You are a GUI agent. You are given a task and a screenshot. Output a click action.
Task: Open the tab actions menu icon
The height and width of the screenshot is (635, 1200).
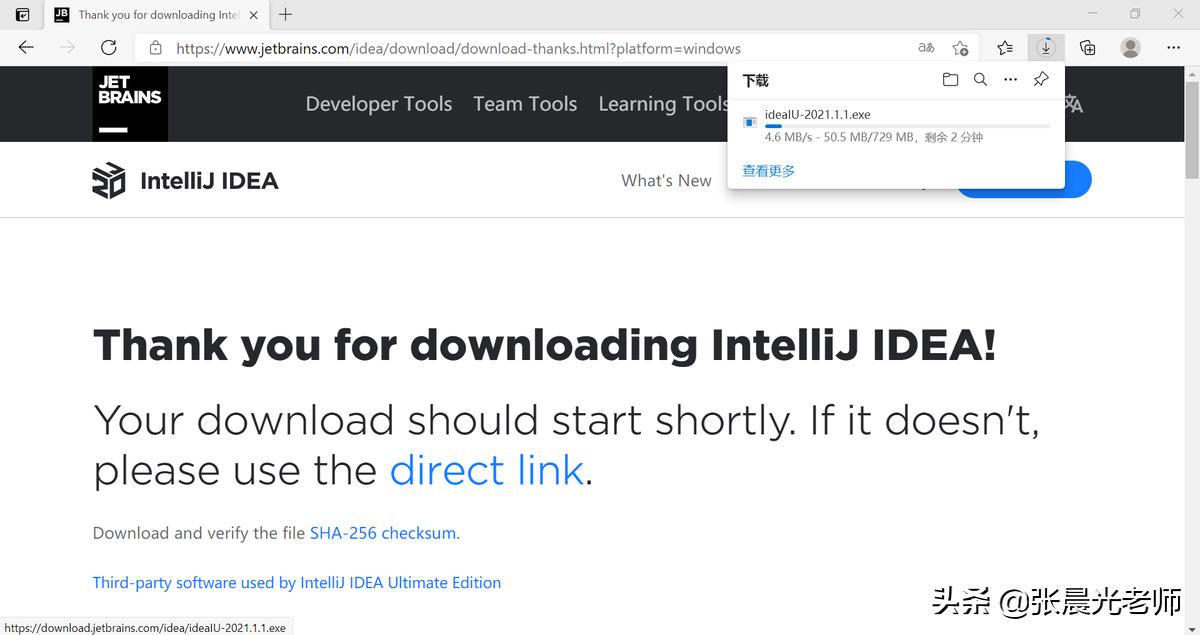pos(23,15)
